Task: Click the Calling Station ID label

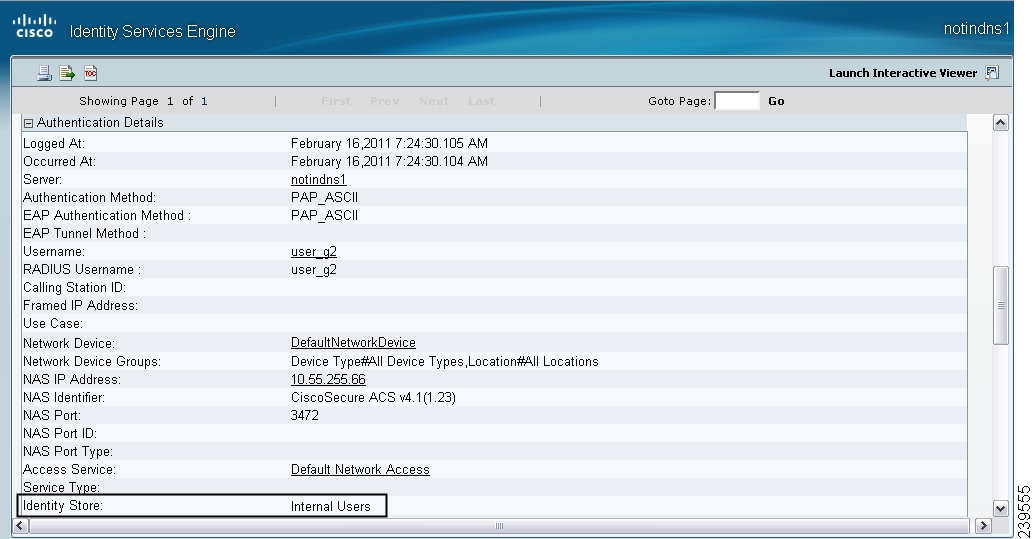Action: 75,288
